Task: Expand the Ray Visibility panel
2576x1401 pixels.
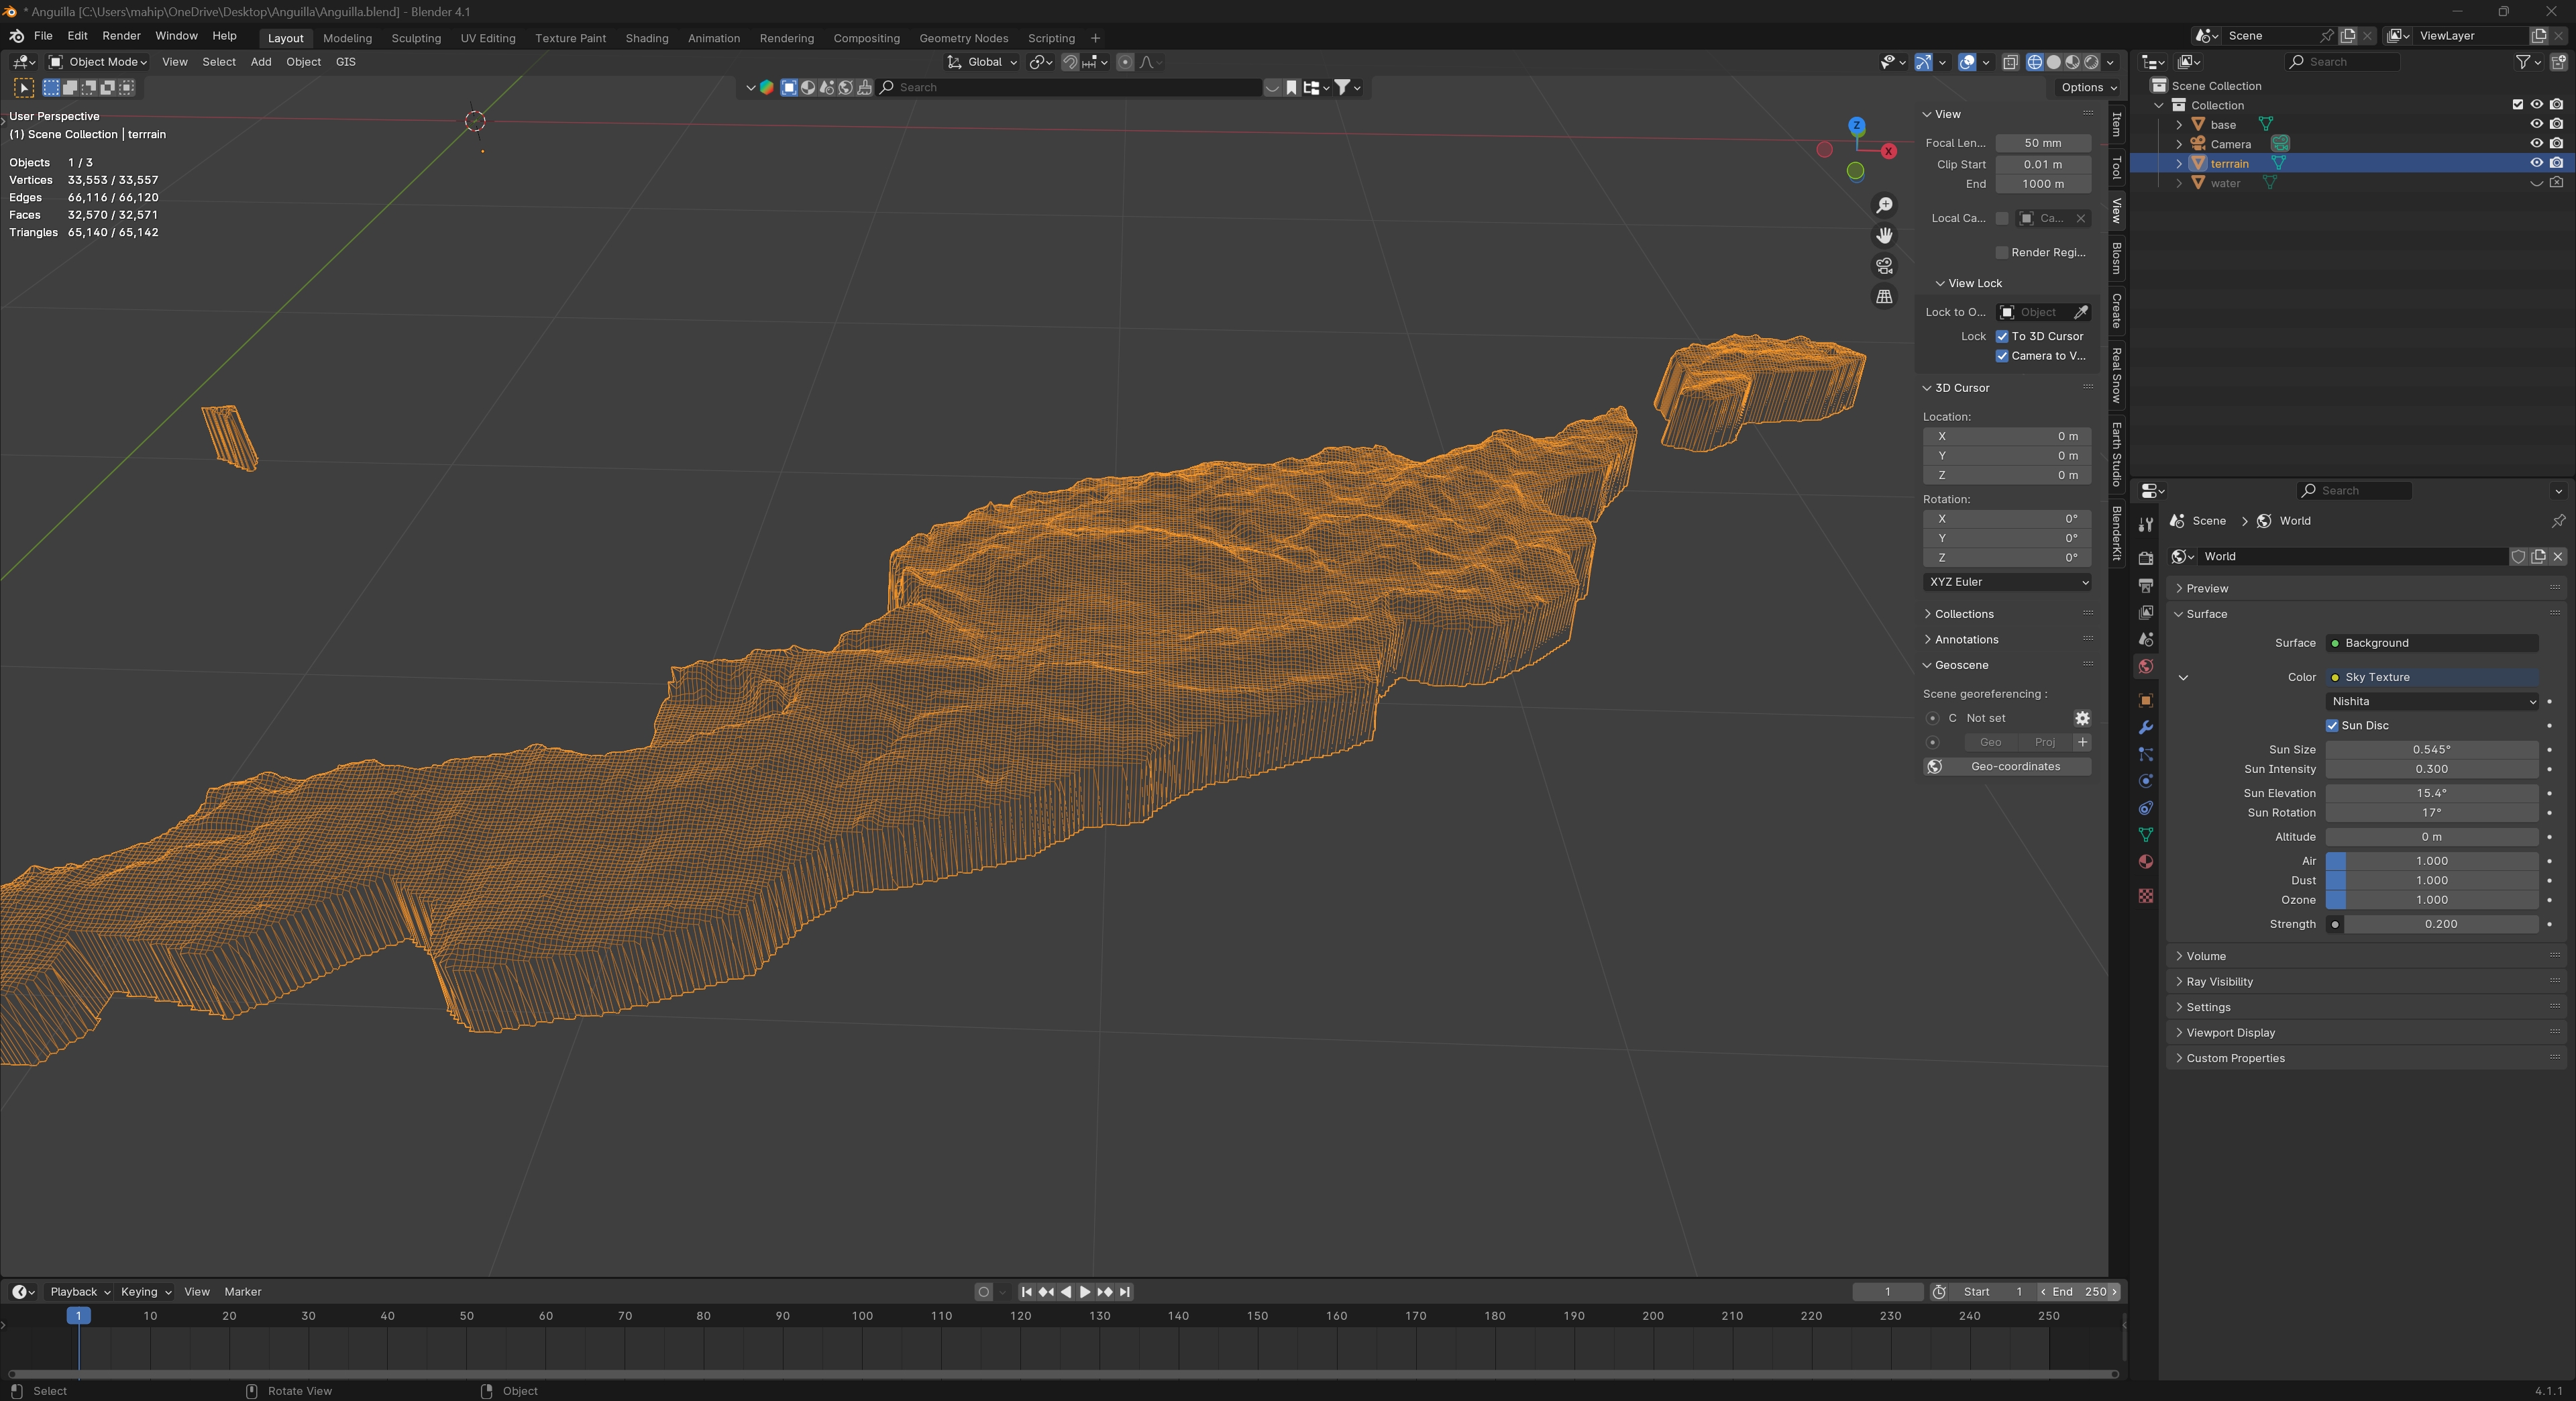Action: coord(2219,982)
